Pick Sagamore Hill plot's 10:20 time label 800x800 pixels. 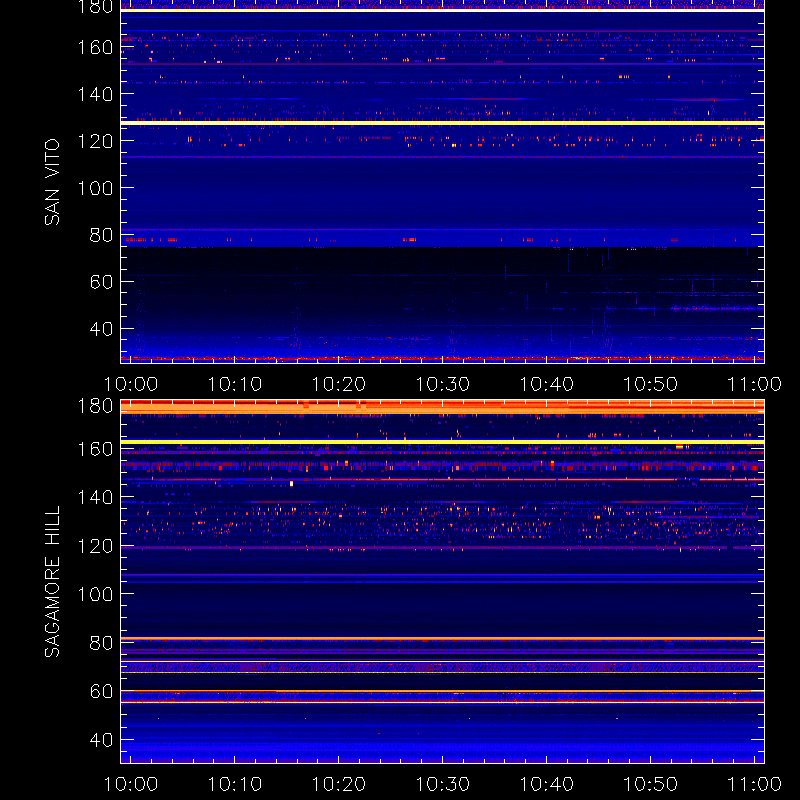coord(339,784)
